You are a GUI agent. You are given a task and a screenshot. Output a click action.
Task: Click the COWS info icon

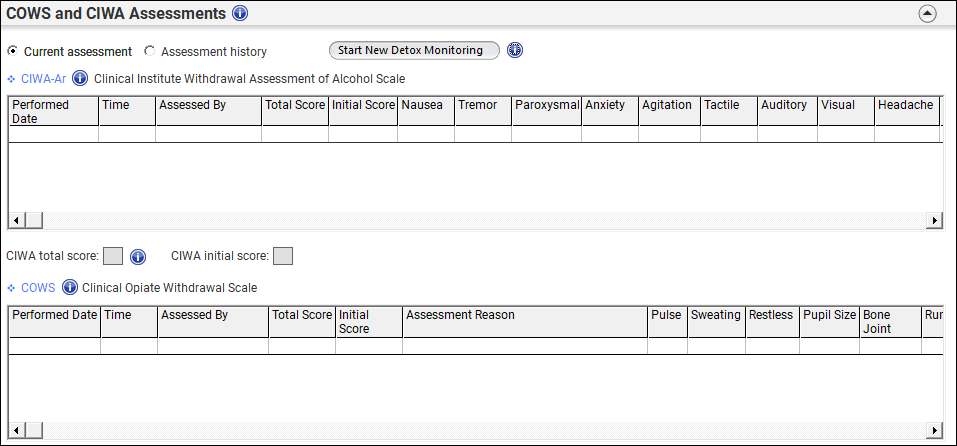click(70, 288)
